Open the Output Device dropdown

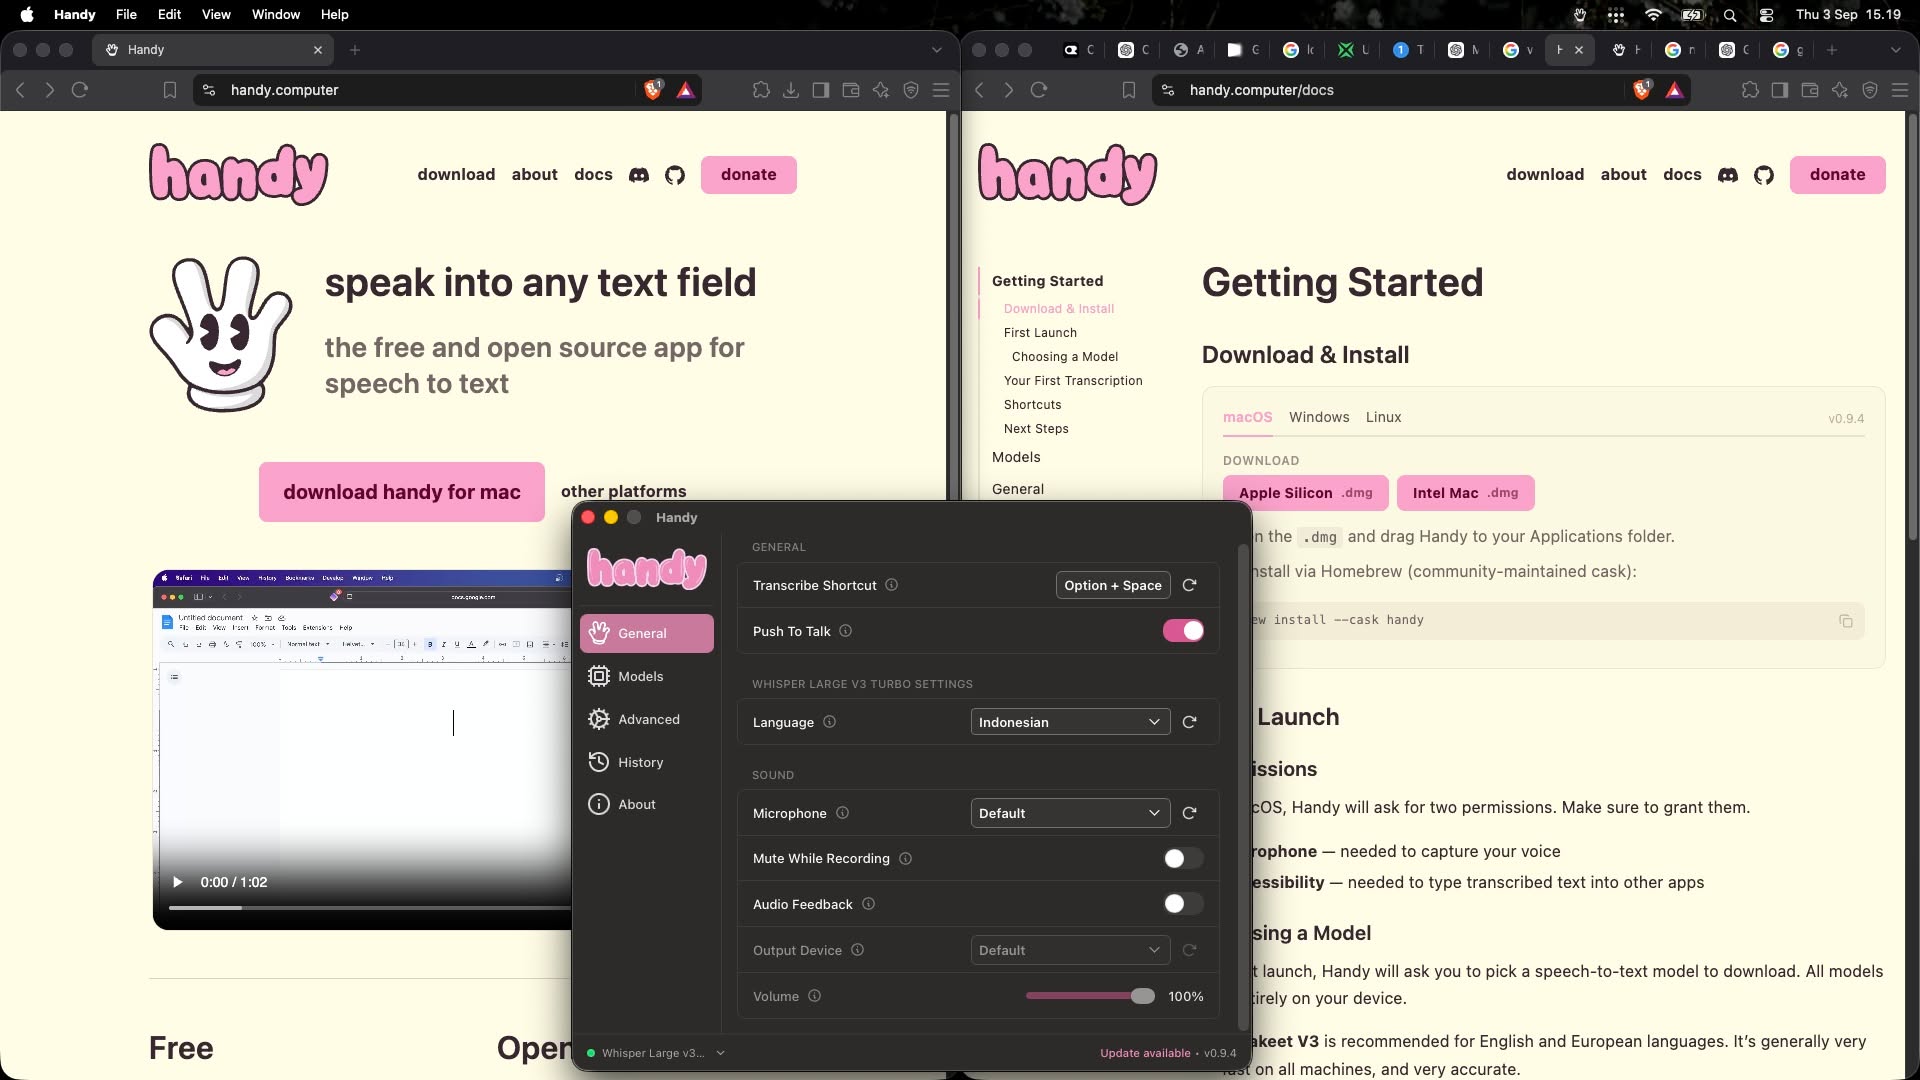pos(1070,950)
